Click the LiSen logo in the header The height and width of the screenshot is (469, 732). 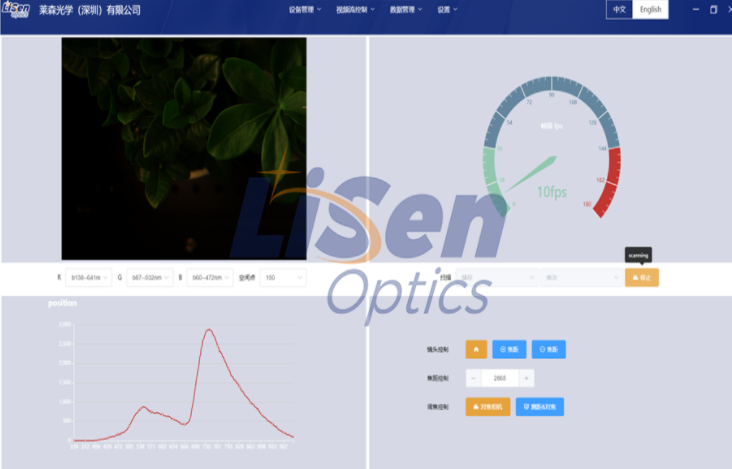[16, 9]
